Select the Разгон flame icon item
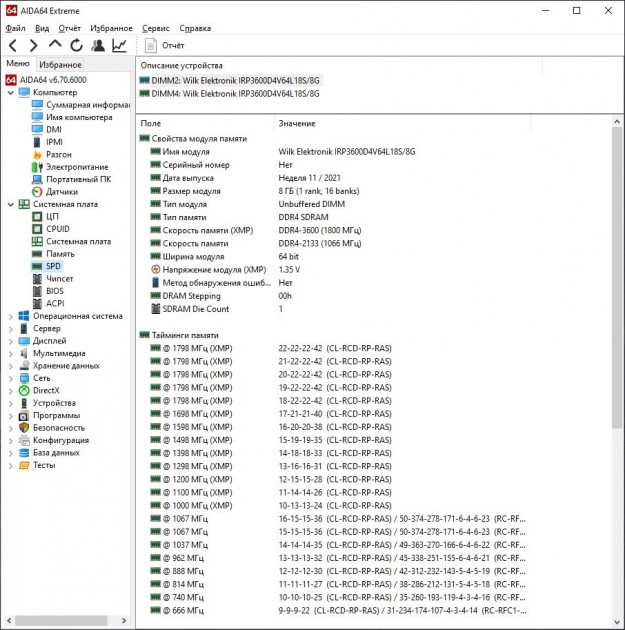 58,154
